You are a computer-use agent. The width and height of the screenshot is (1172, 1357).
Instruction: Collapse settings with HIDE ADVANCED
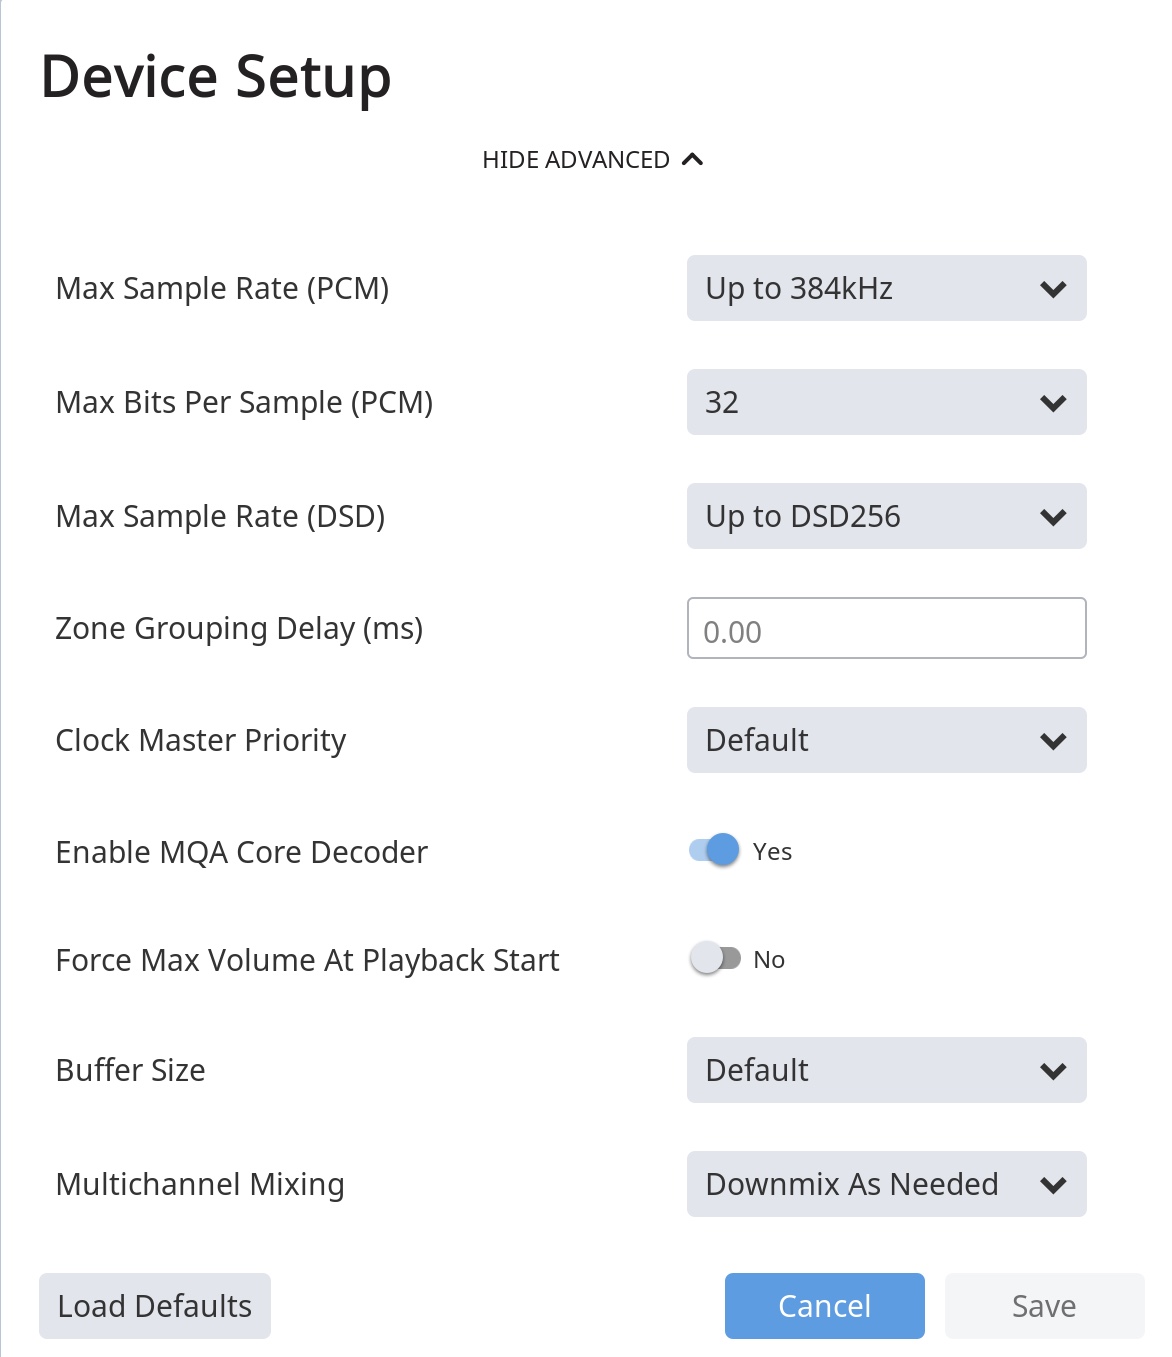[593, 160]
